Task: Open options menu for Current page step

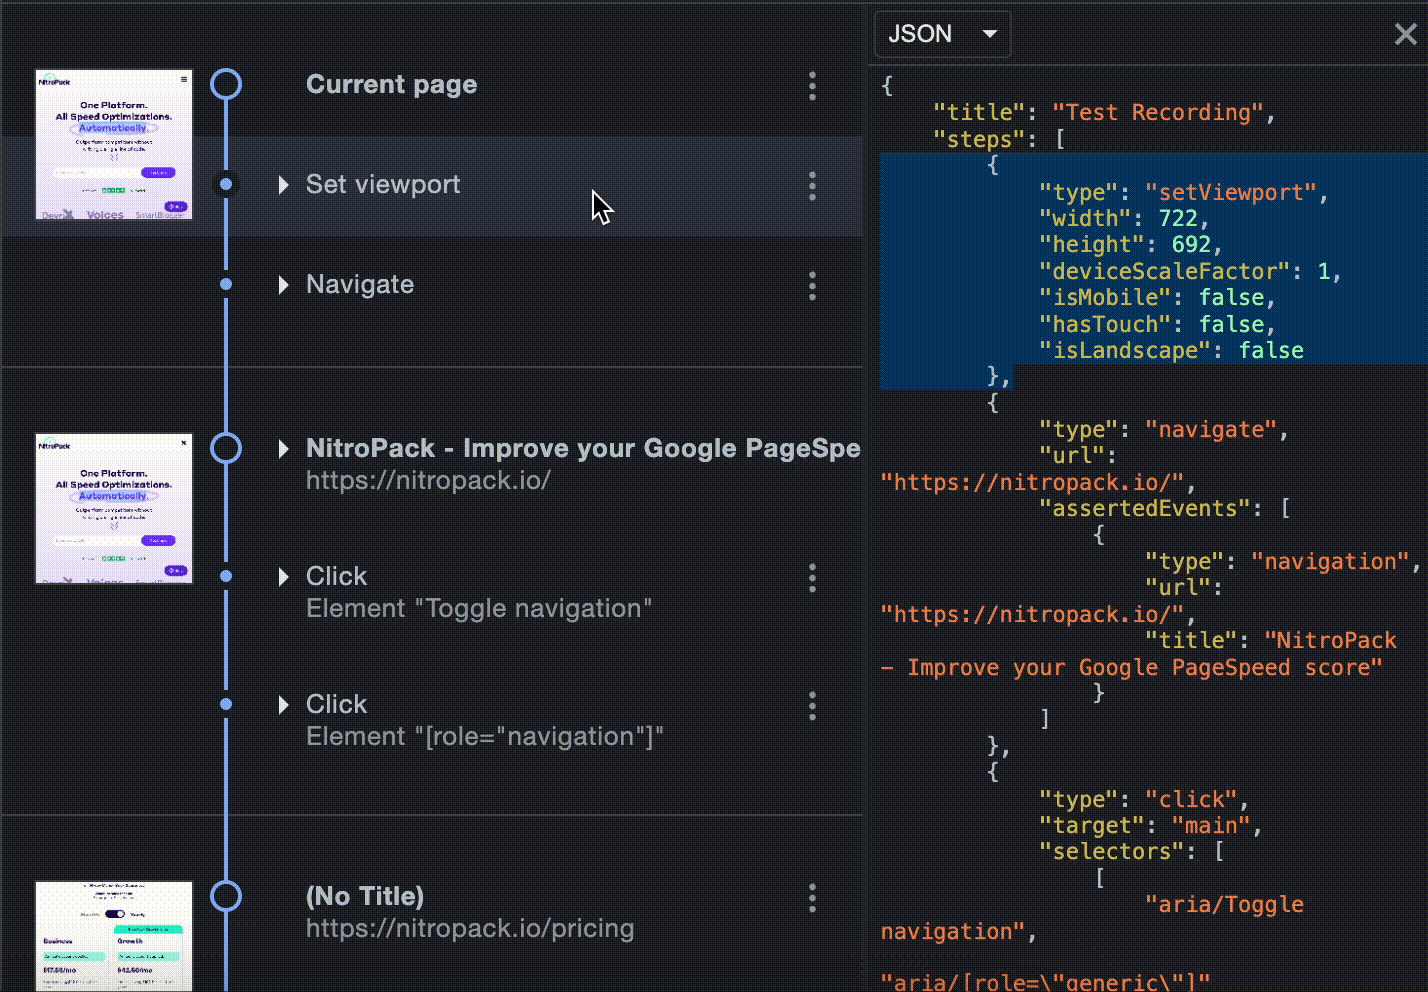Action: pos(812,86)
